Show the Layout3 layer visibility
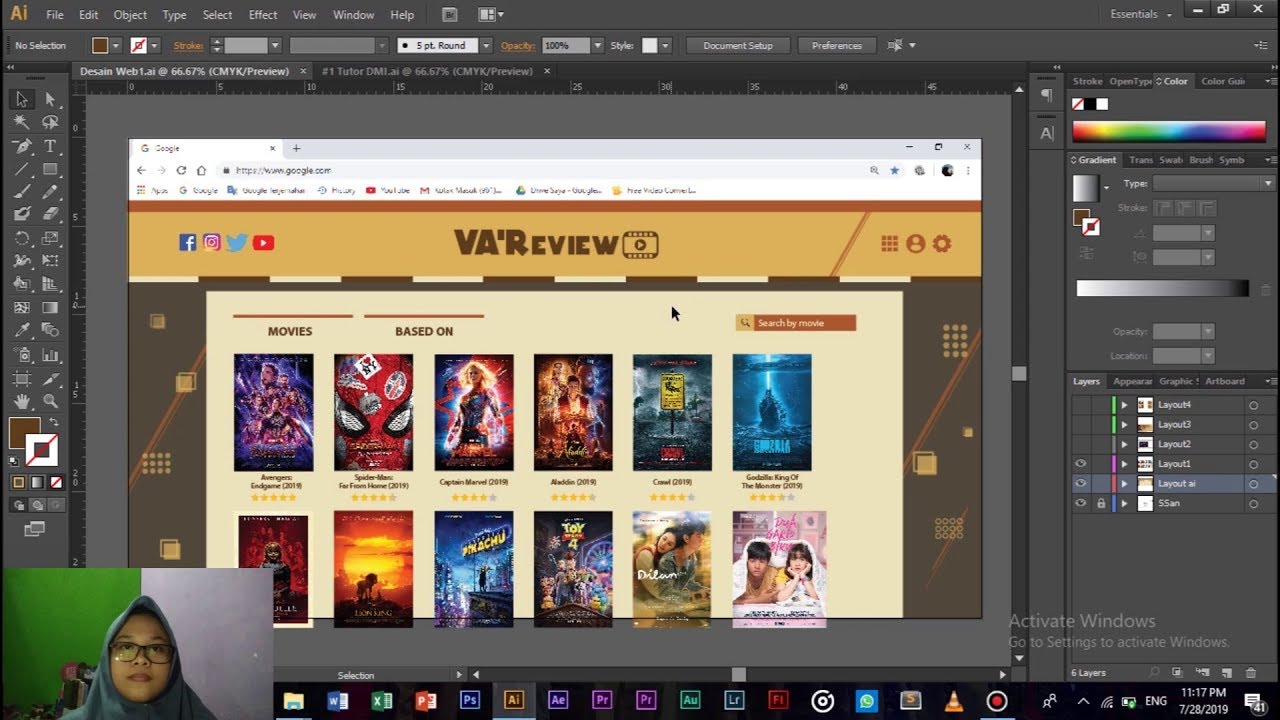This screenshot has height=720, width=1280. tap(1080, 424)
